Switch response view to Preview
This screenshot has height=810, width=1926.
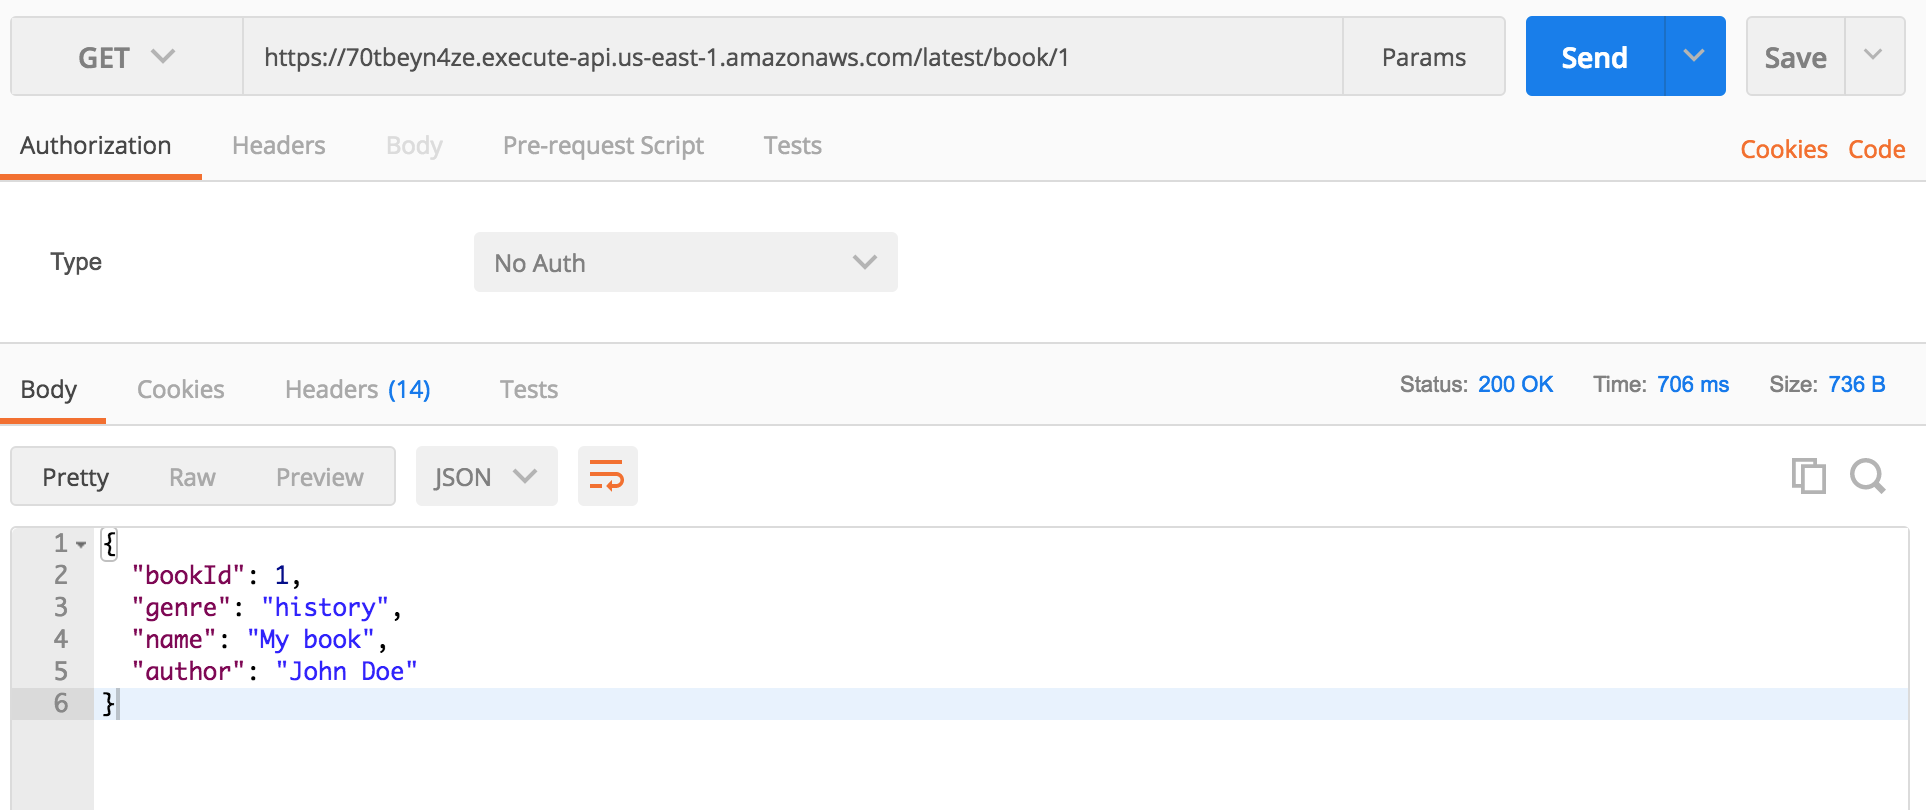pyautogui.click(x=319, y=477)
